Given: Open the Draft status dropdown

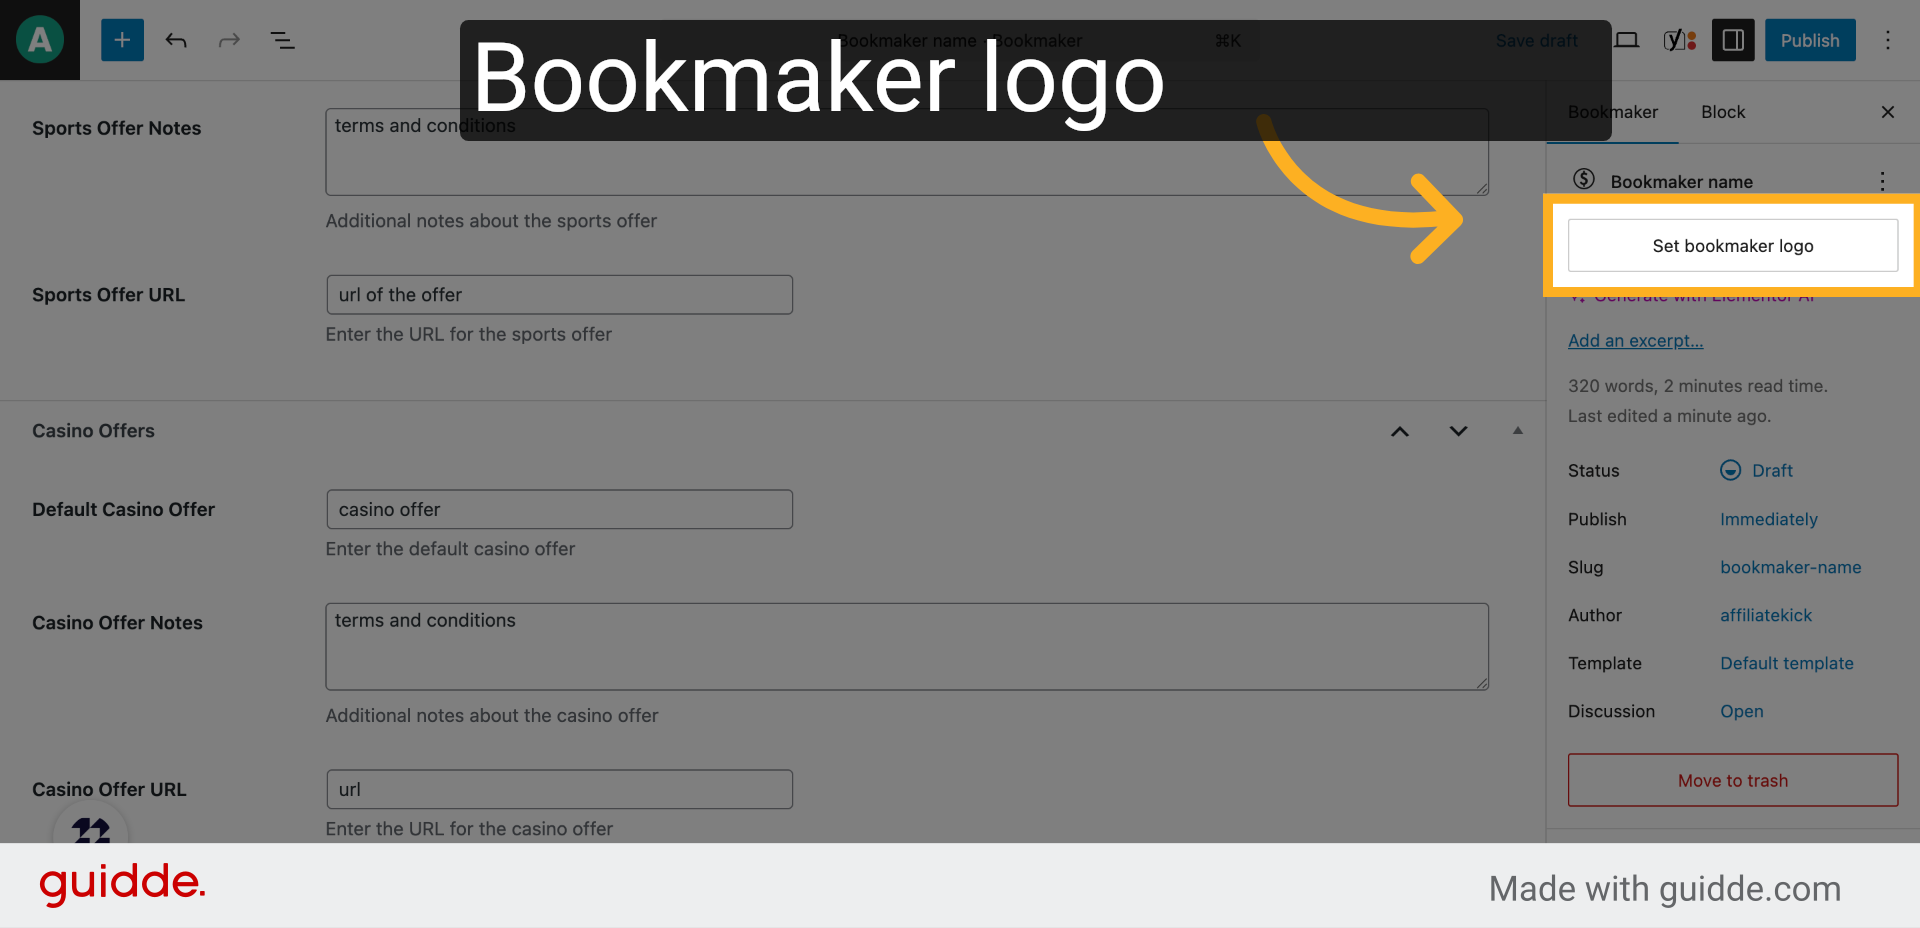Looking at the screenshot, I should point(1771,471).
